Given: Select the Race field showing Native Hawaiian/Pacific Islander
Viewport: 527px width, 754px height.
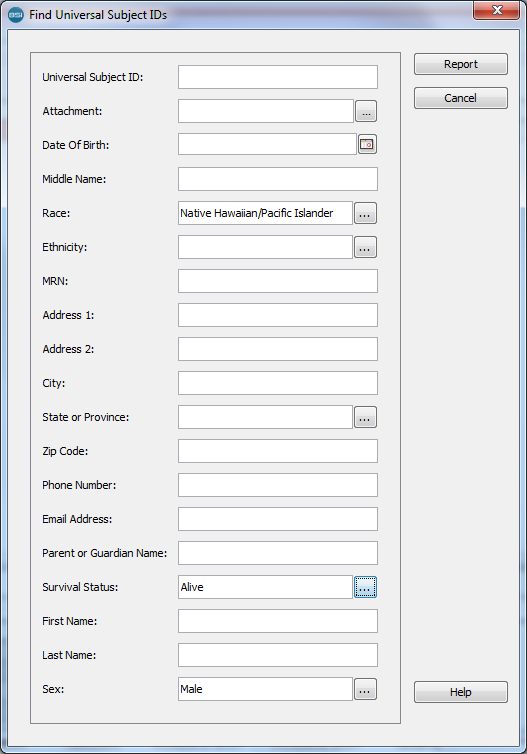Looking at the screenshot, I should (x=265, y=213).
